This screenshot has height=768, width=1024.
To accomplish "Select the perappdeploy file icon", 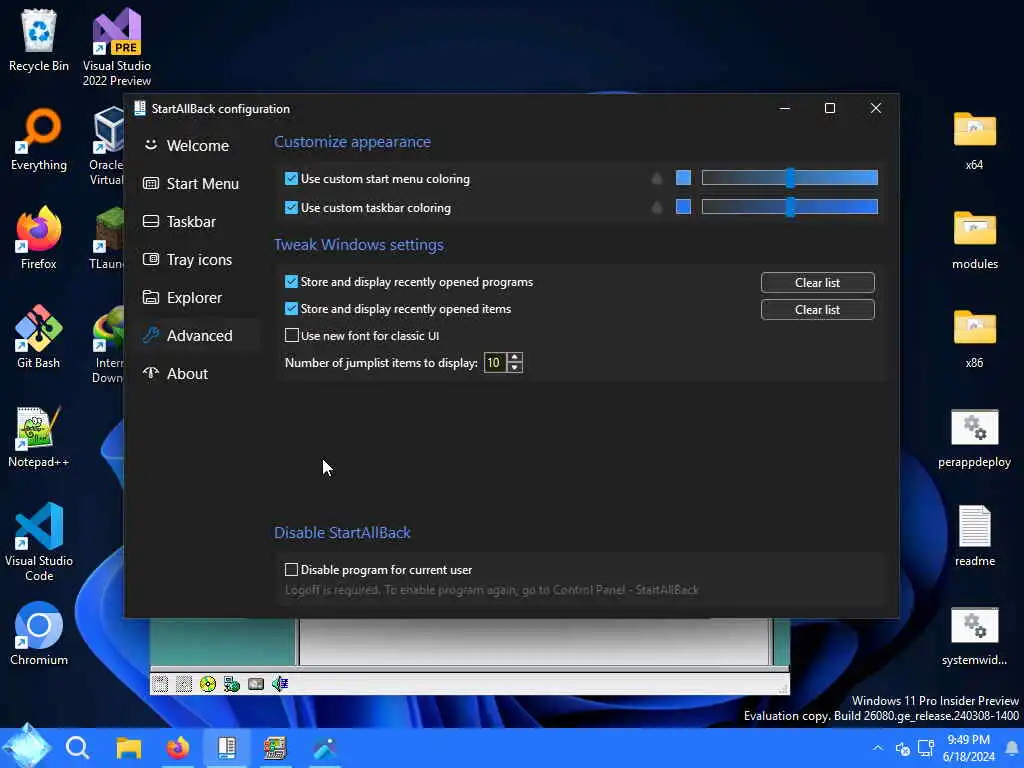I will (x=974, y=436).
